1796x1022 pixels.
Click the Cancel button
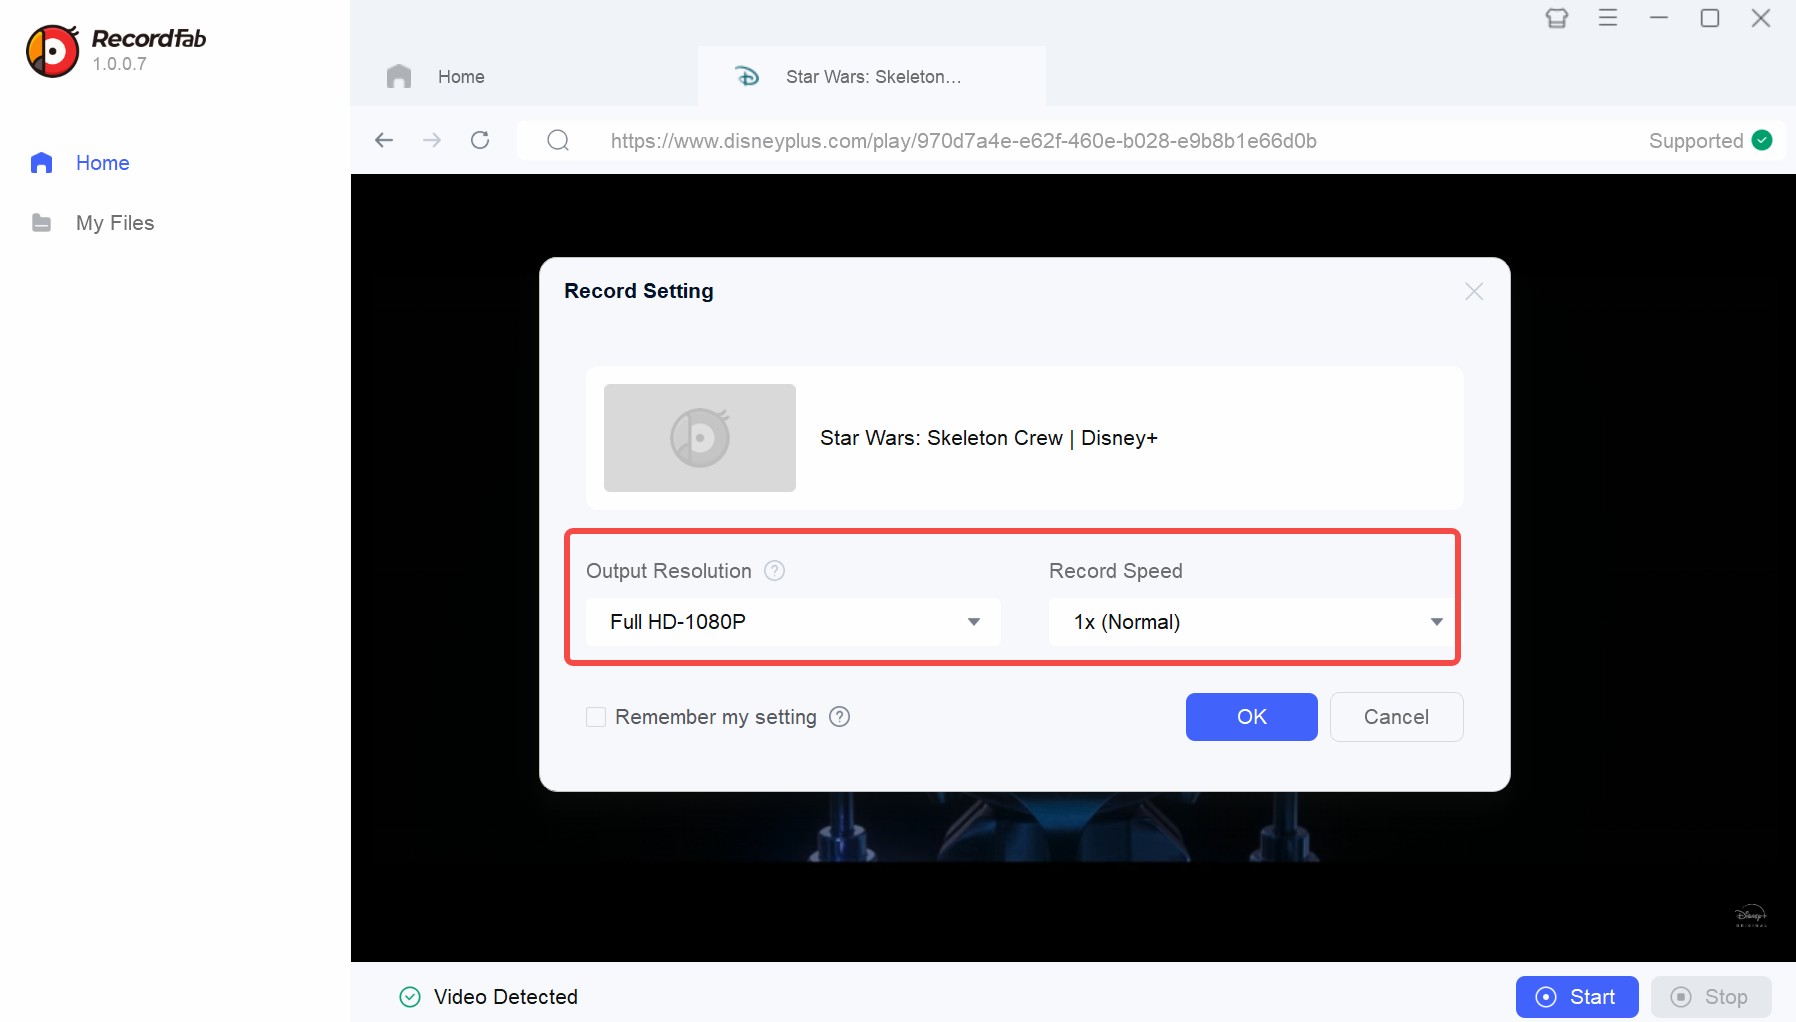pyautogui.click(x=1397, y=717)
